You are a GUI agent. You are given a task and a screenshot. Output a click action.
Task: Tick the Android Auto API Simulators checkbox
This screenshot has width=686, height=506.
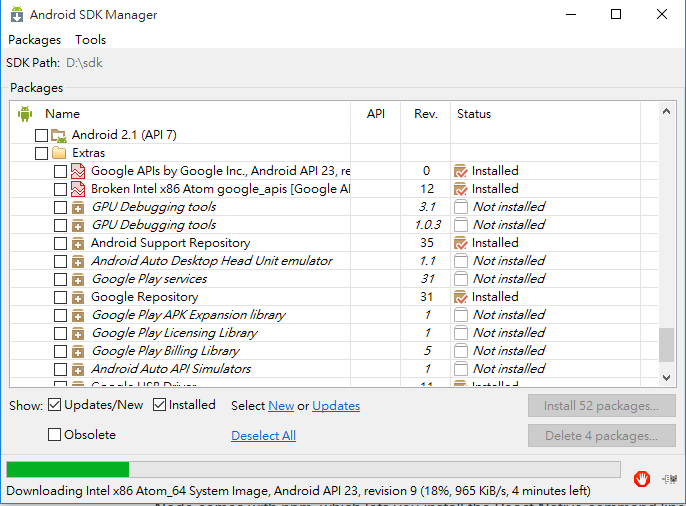(60, 369)
